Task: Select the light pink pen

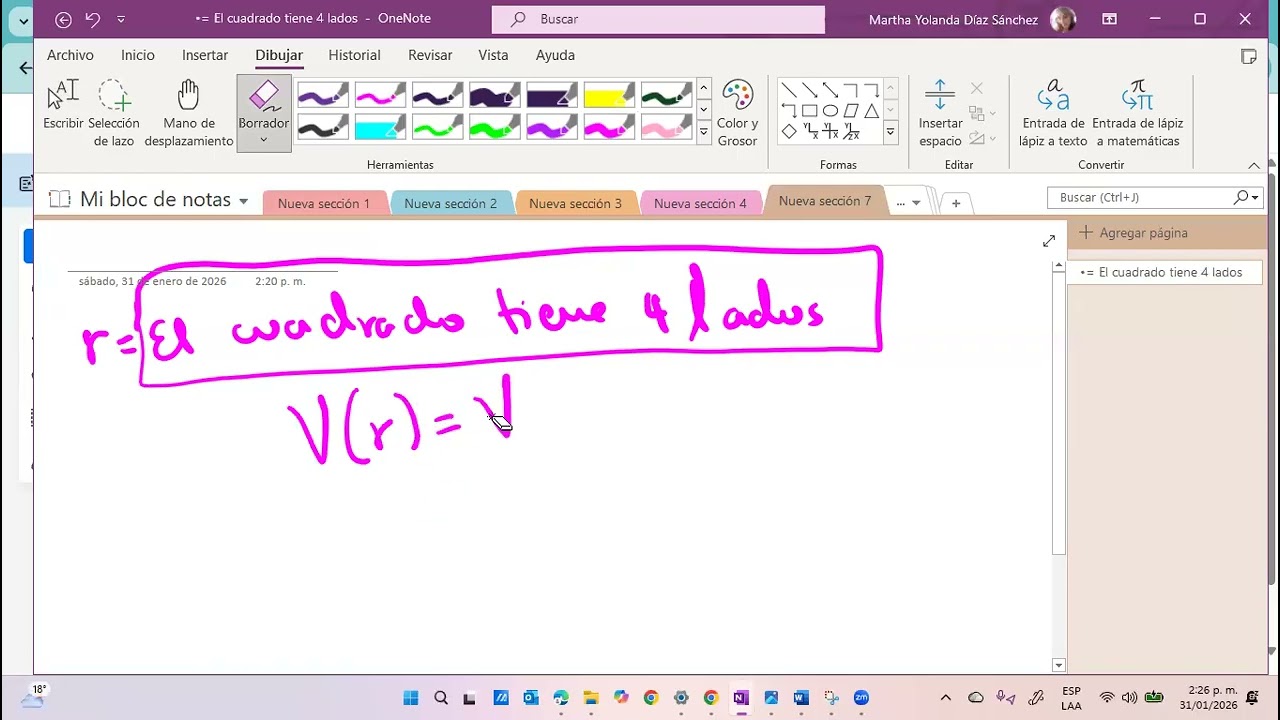Action: [x=666, y=127]
